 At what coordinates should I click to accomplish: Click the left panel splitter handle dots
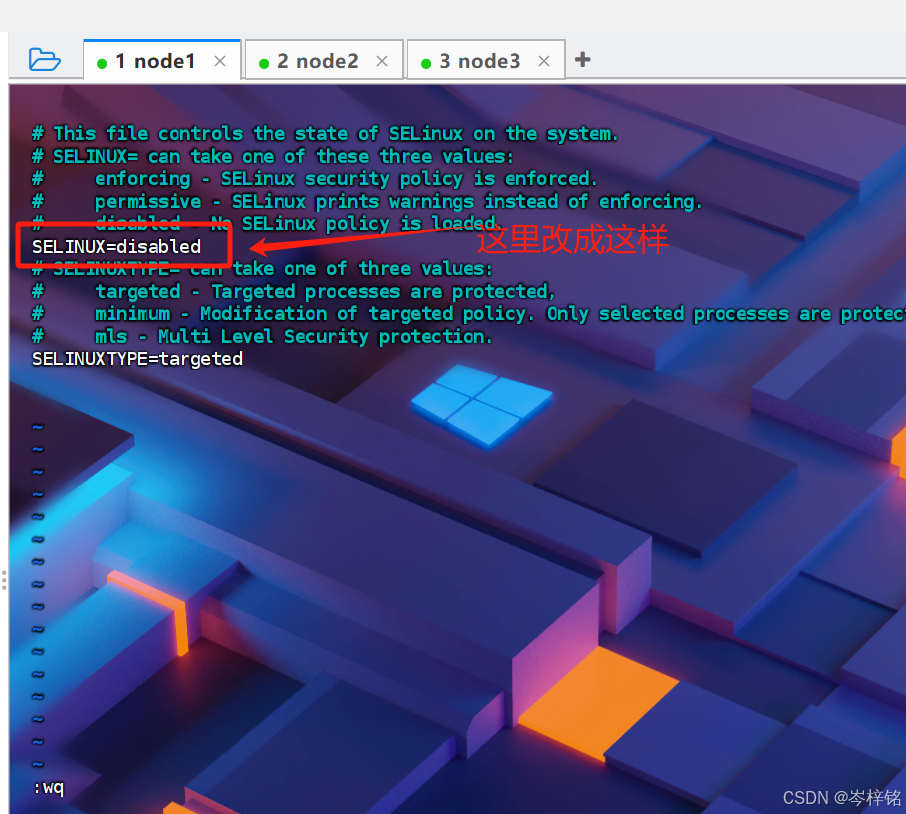(x=4, y=581)
